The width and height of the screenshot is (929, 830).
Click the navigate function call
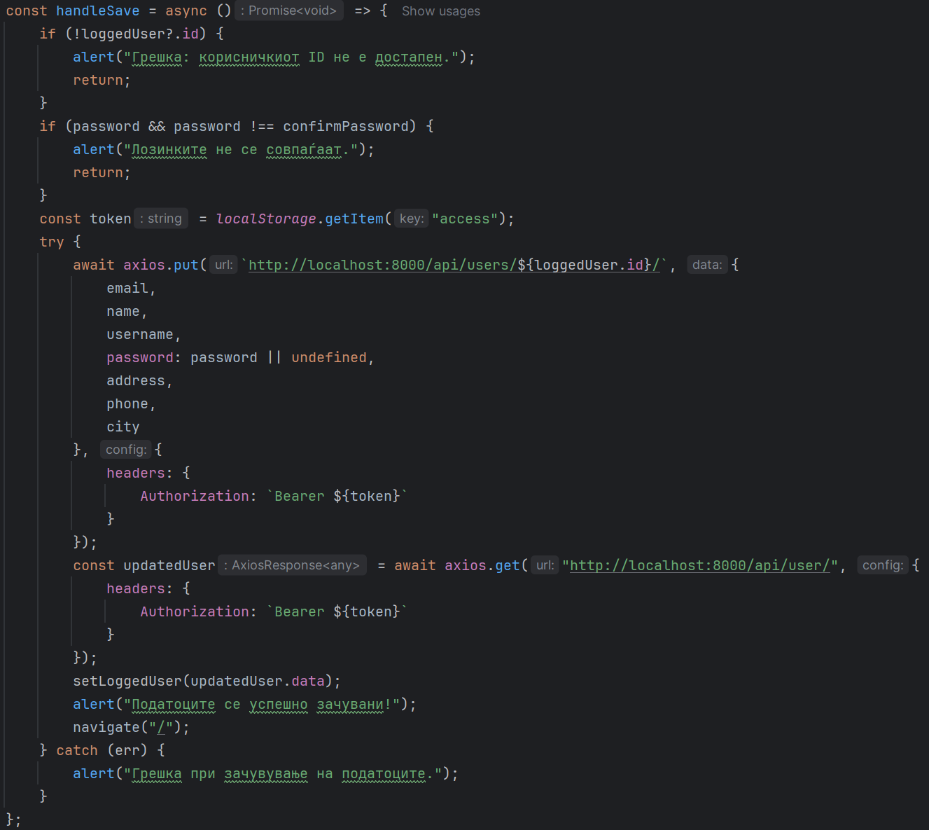[106, 727]
